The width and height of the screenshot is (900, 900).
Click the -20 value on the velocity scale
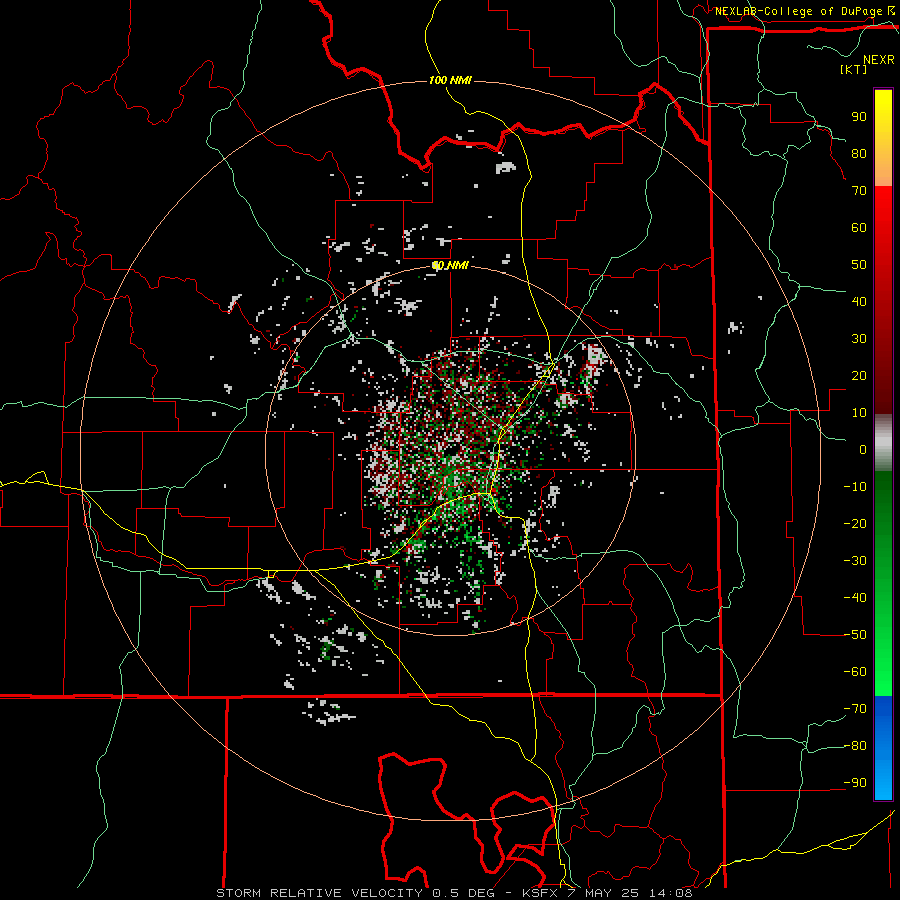click(855, 523)
